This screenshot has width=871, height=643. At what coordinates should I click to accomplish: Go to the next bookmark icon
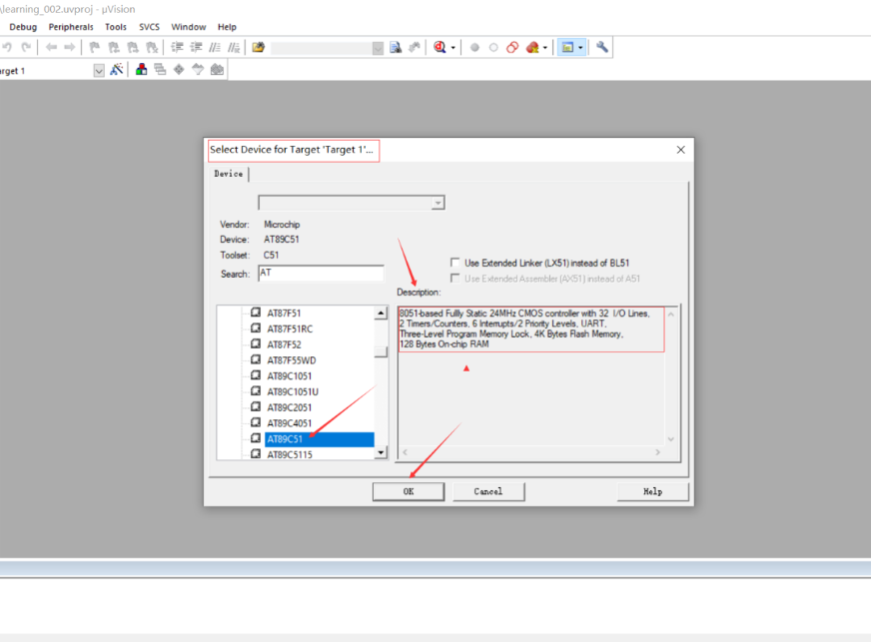click(133, 48)
